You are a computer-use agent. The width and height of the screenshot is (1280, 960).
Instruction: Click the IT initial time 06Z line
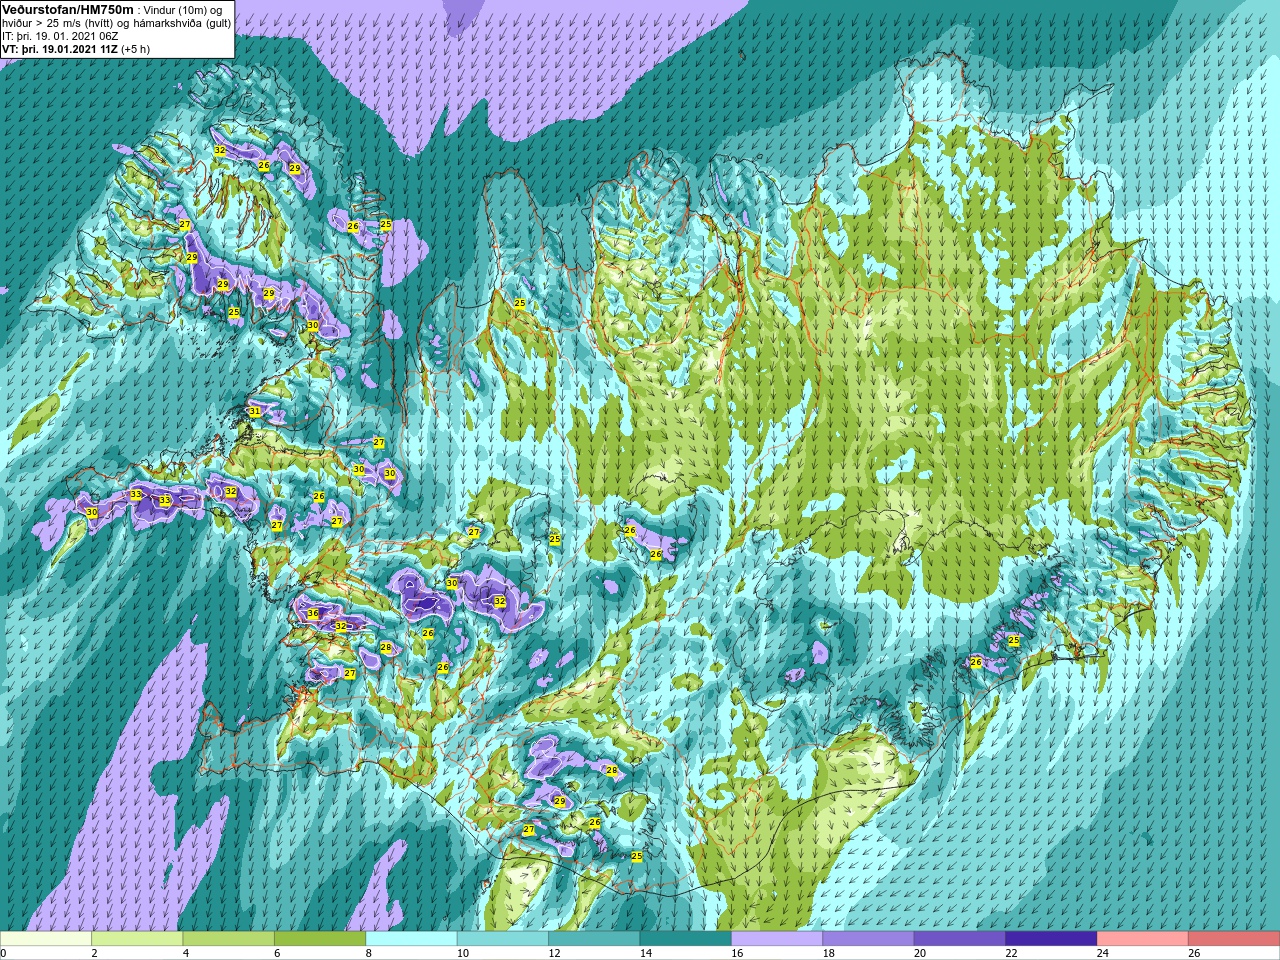[61, 36]
